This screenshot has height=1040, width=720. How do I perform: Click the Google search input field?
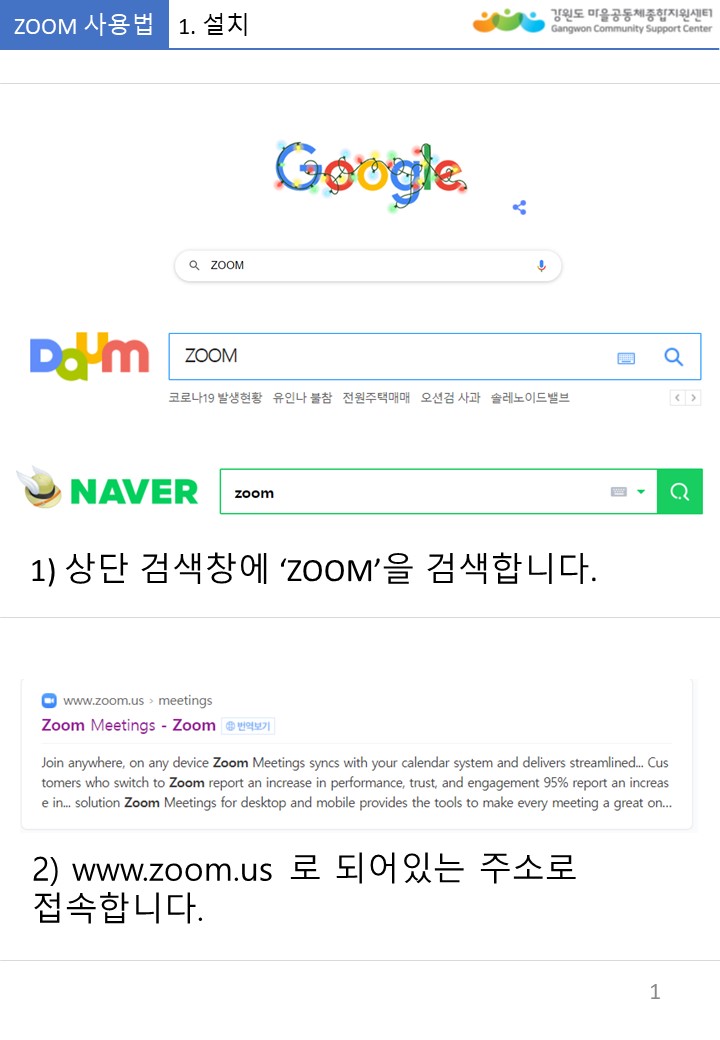point(368,265)
